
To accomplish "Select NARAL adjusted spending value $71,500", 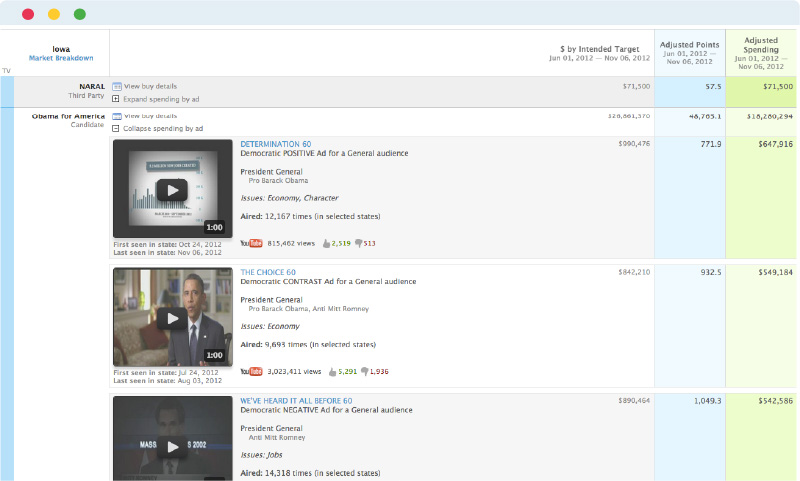I will (x=778, y=87).
